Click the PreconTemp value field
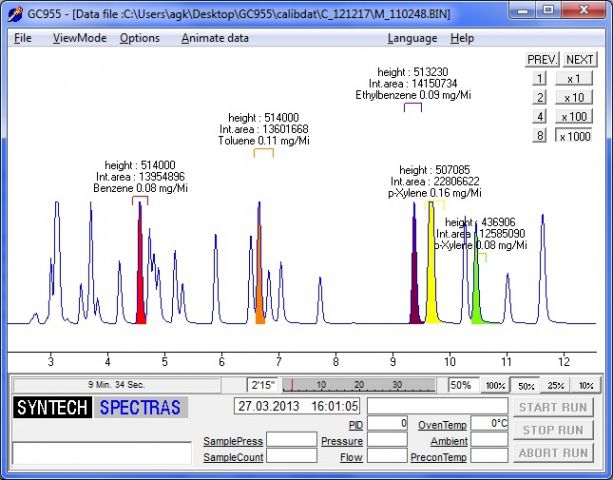Image resolution: width=613 pixels, height=480 pixels. (x=489, y=456)
